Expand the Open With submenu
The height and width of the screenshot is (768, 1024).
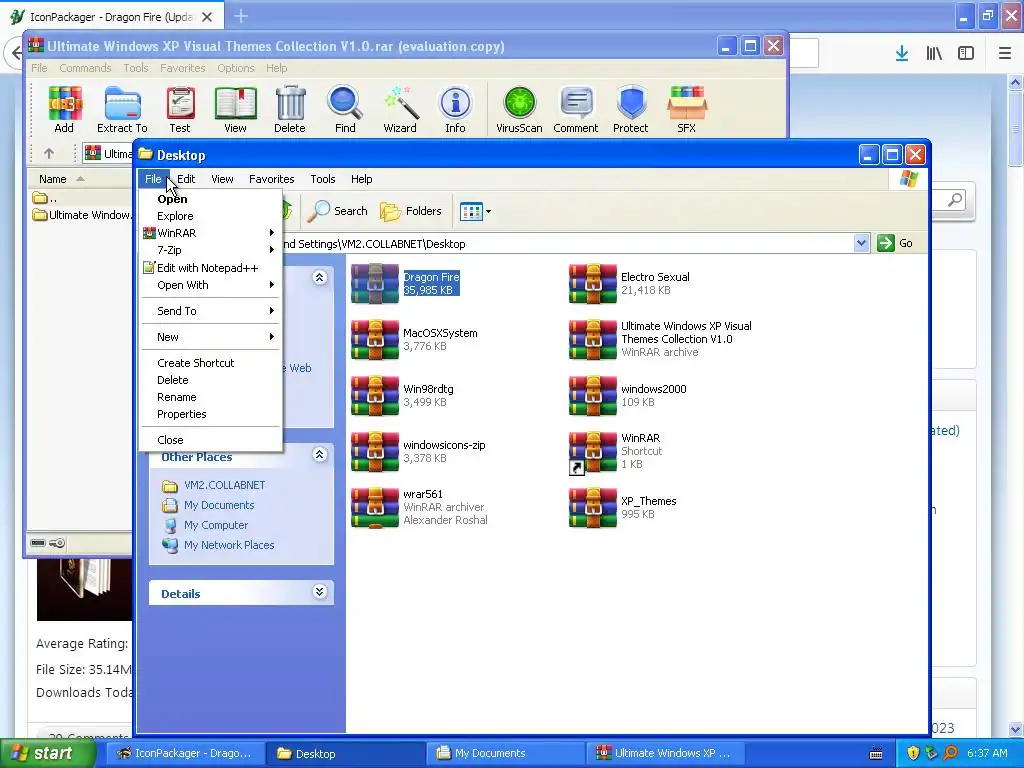pos(210,285)
